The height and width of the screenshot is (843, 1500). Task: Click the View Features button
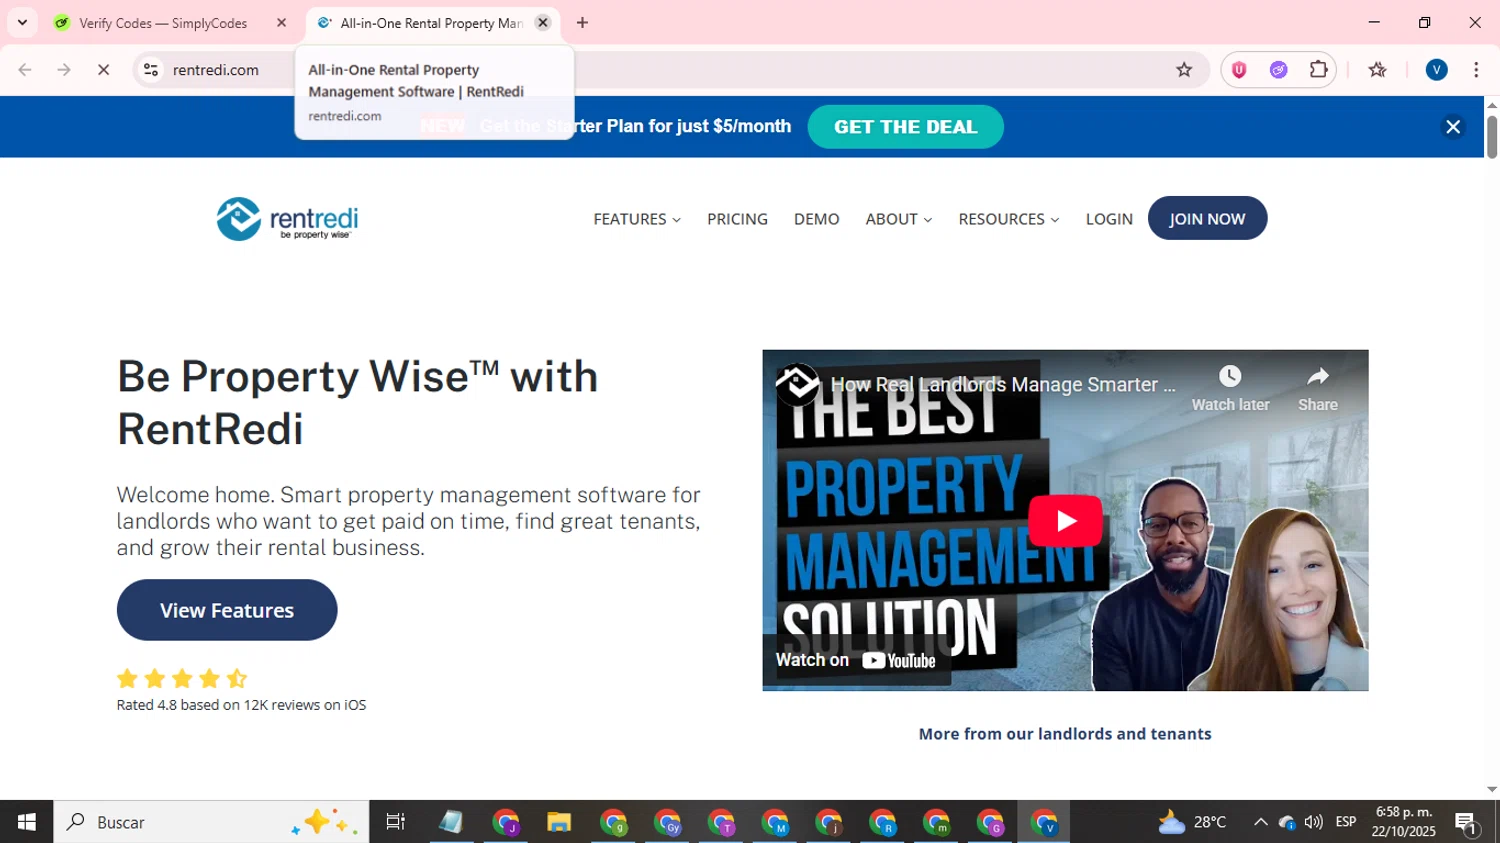[227, 610]
